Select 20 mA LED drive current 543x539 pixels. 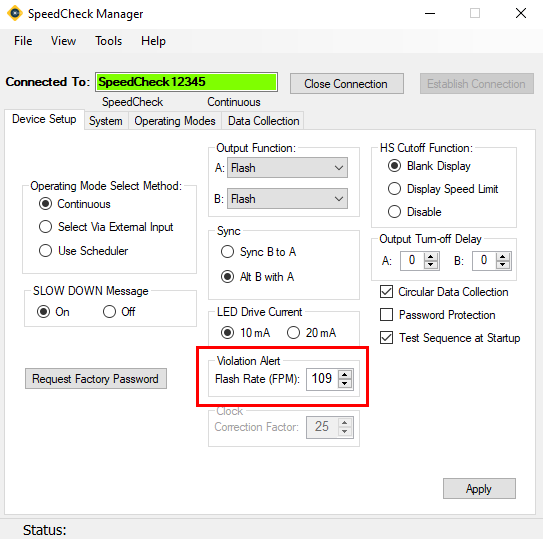(x=311, y=333)
